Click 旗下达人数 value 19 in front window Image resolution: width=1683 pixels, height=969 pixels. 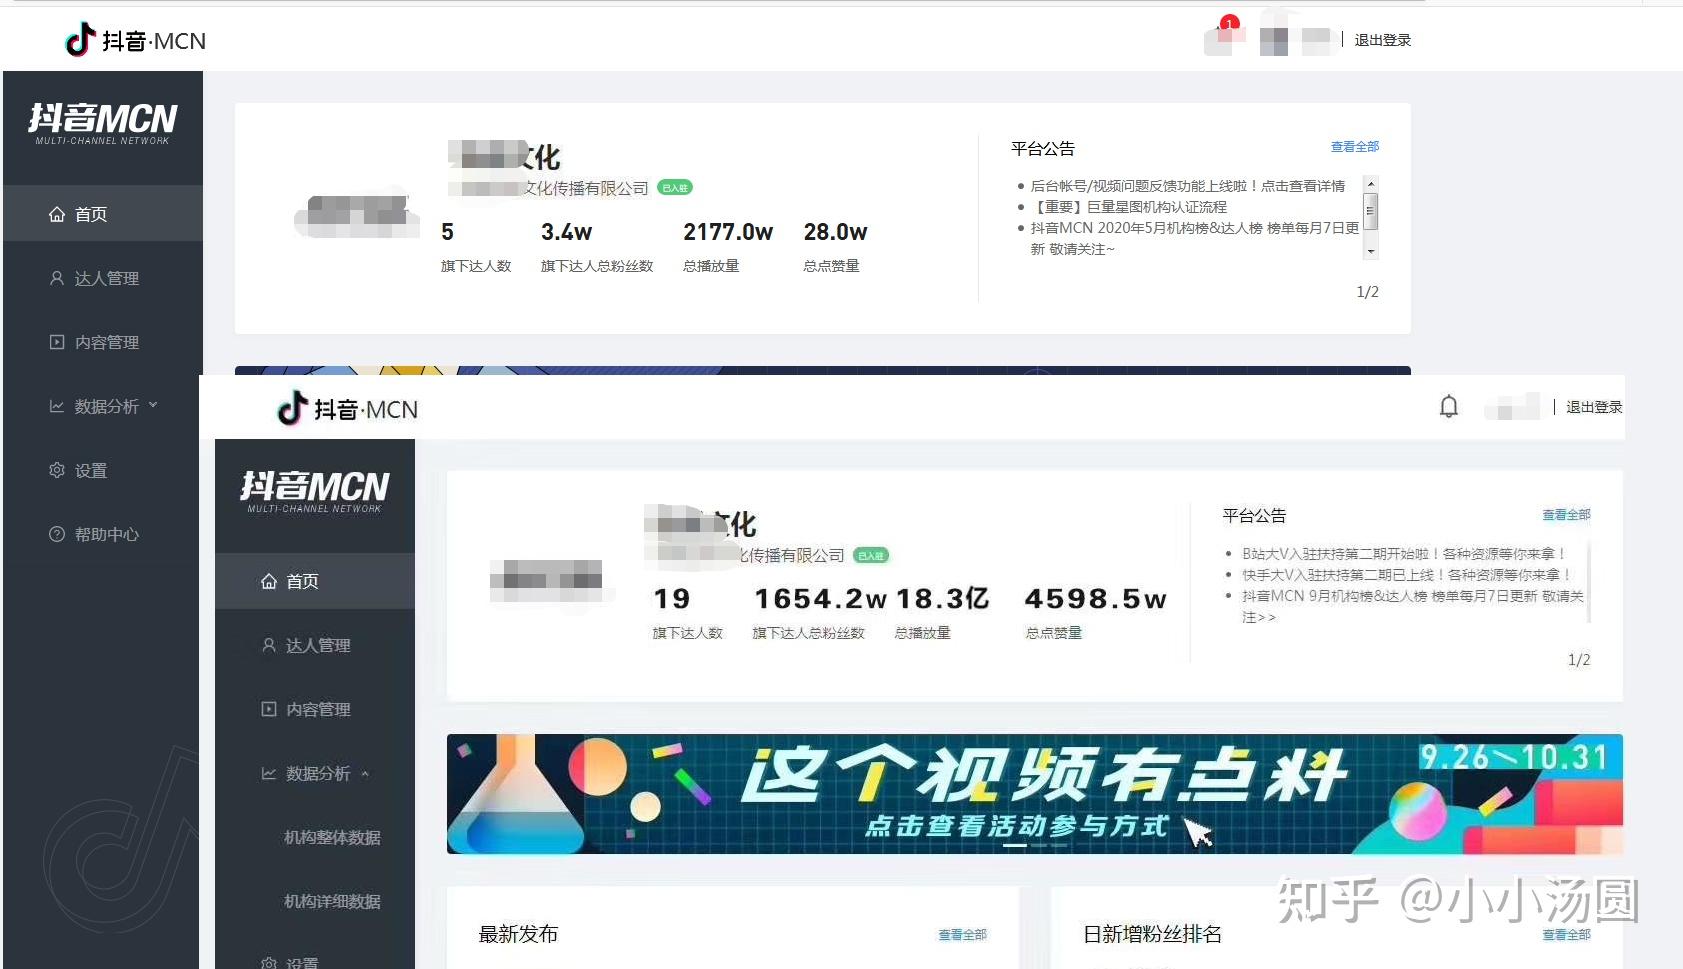(672, 599)
